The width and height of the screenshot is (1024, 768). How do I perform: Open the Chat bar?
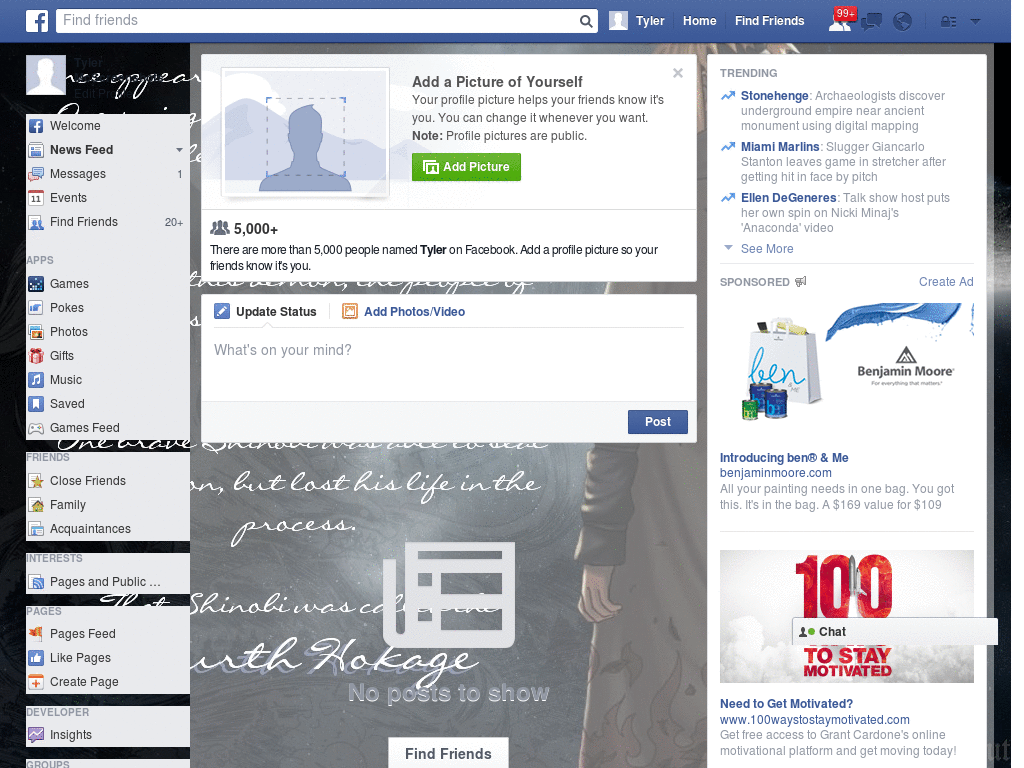coord(895,632)
